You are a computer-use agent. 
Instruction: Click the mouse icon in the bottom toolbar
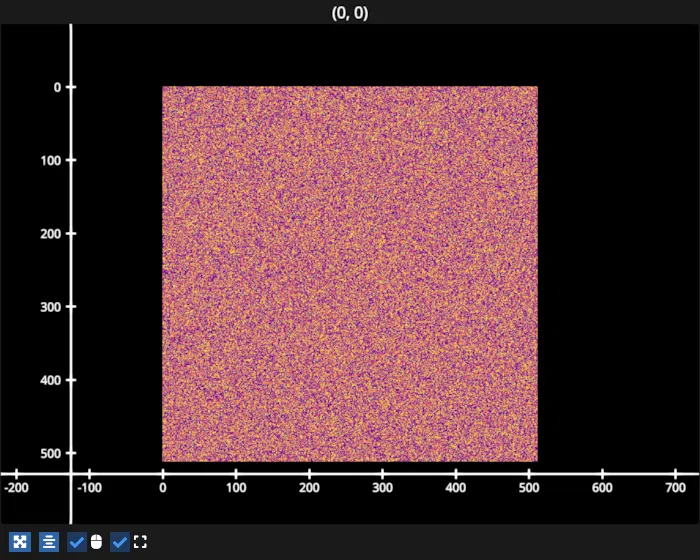pos(96,542)
